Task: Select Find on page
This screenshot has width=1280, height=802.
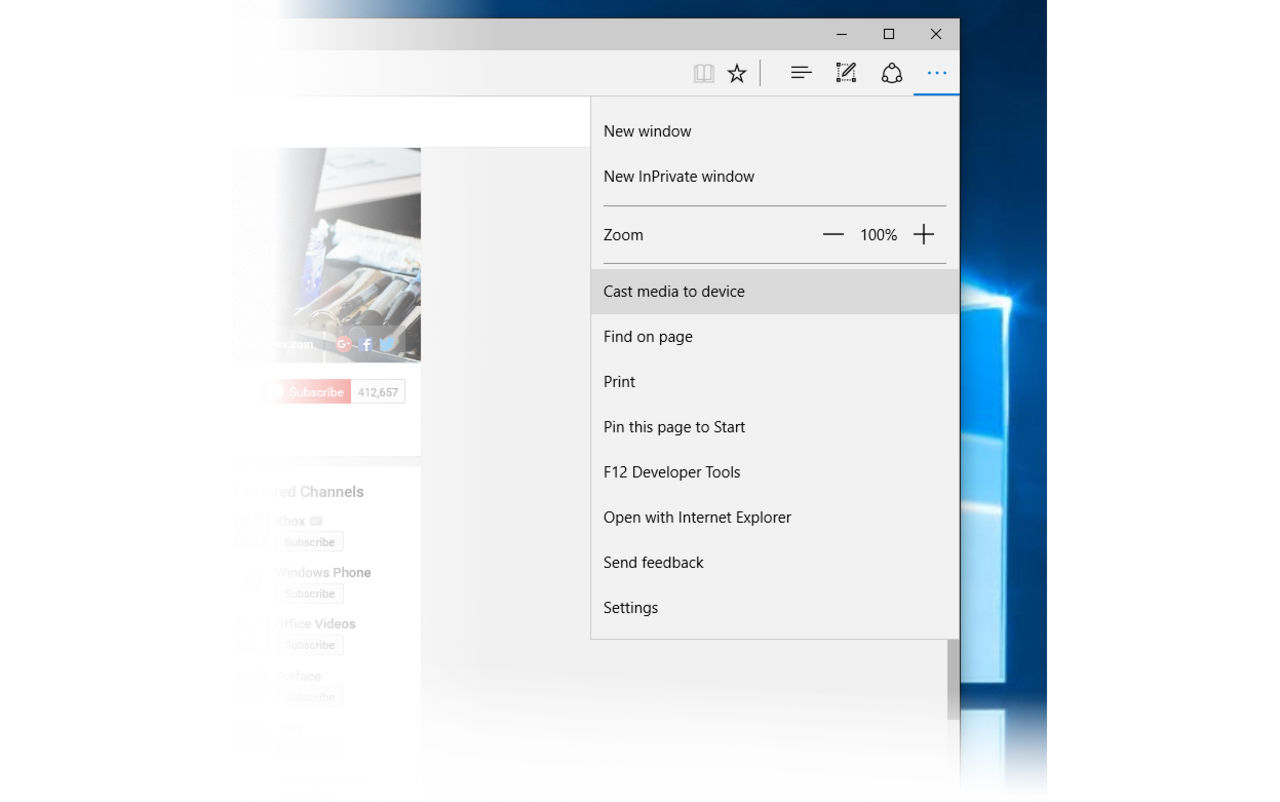Action: click(x=648, y=337)
